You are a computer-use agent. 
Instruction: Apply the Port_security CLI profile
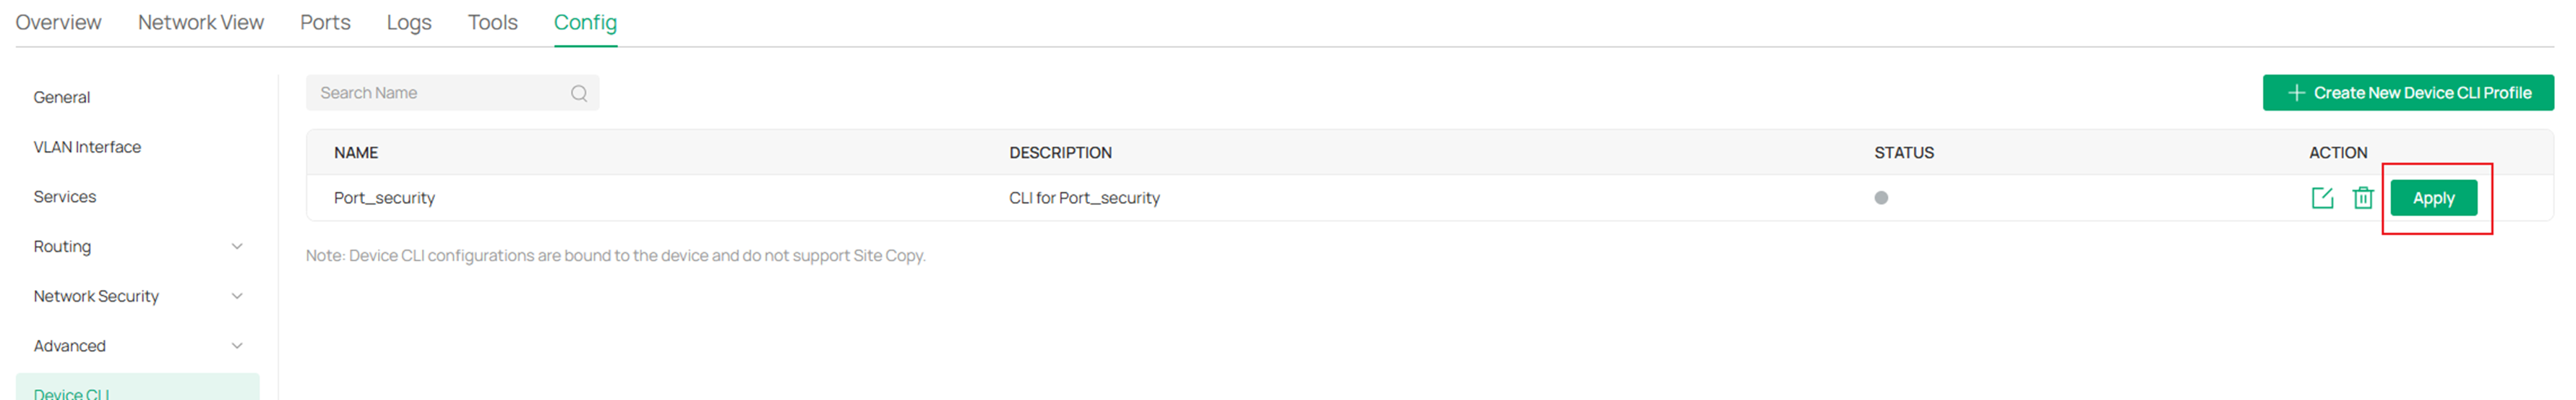(x=2433, y=198)
